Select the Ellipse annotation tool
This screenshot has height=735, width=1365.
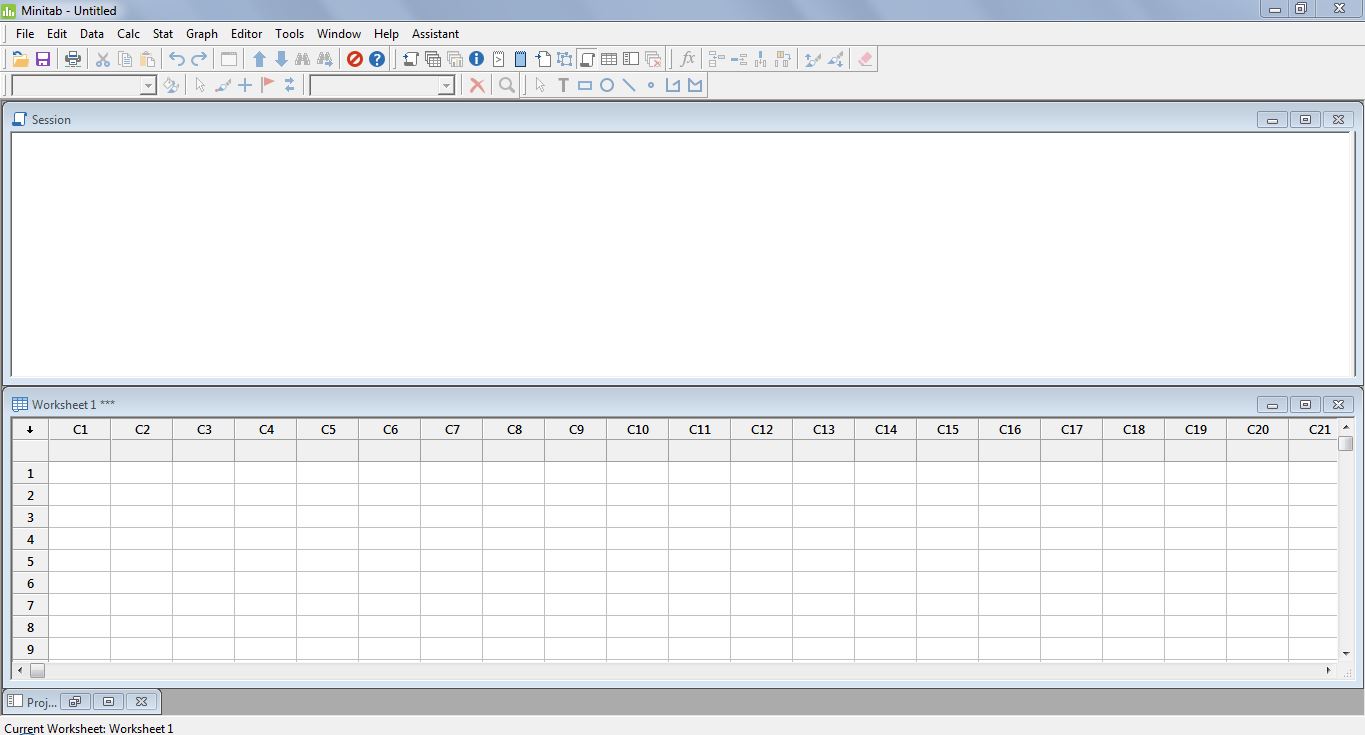click(x=607, y=85)
